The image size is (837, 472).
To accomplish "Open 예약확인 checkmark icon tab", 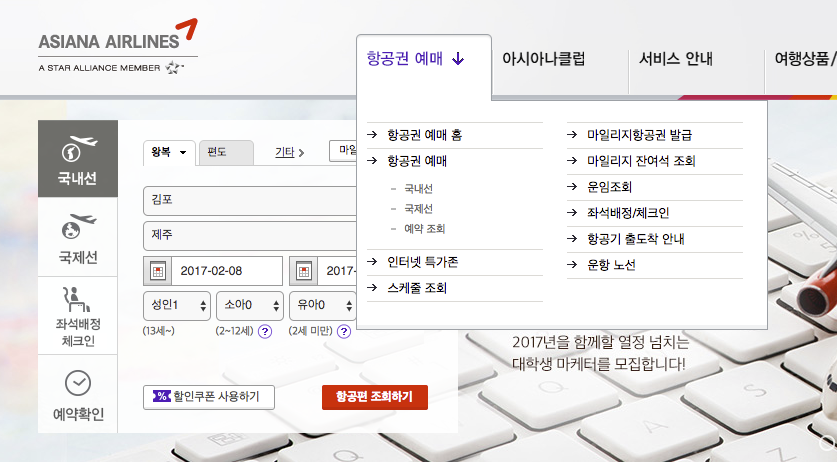I will click(x=78, y=394).
